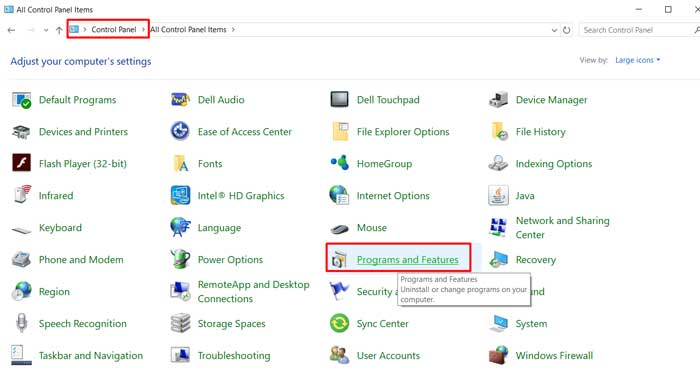The width and height of the screenshot is (700, 373).
Task: Click the HomeGroup icon
Action: tap(340, 162)
